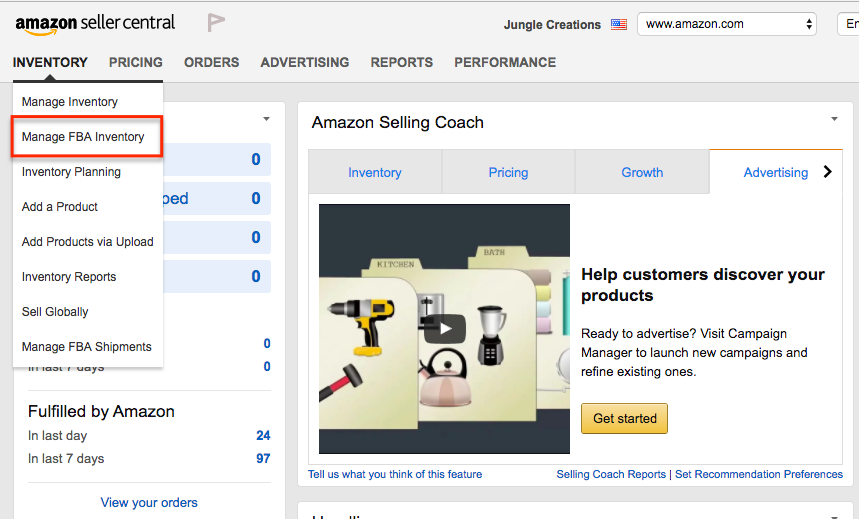Screen dimensions: 859x519
Task: Click the flag icon beside the logo
Action: tap(215, 22)
